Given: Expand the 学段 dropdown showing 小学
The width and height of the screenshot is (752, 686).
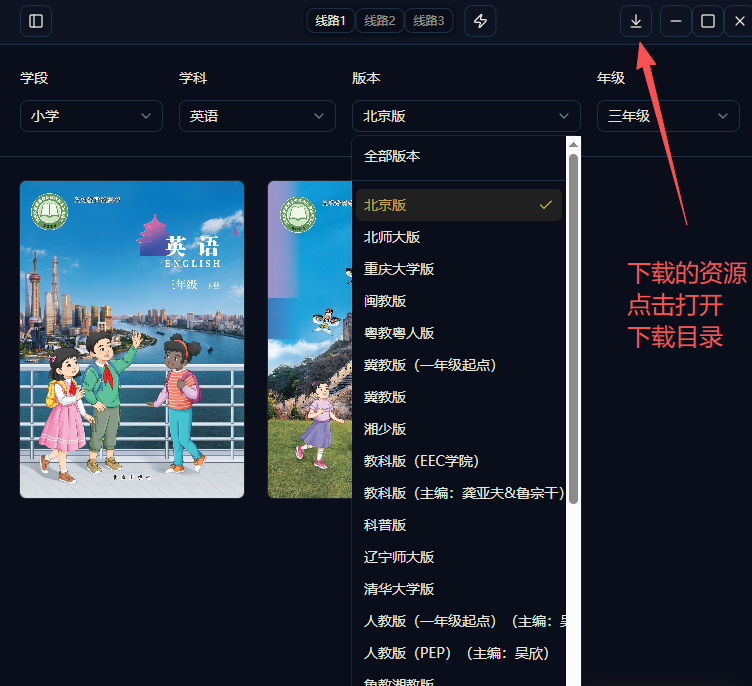Looking at the screenshot, I should [x=91, y=116].
